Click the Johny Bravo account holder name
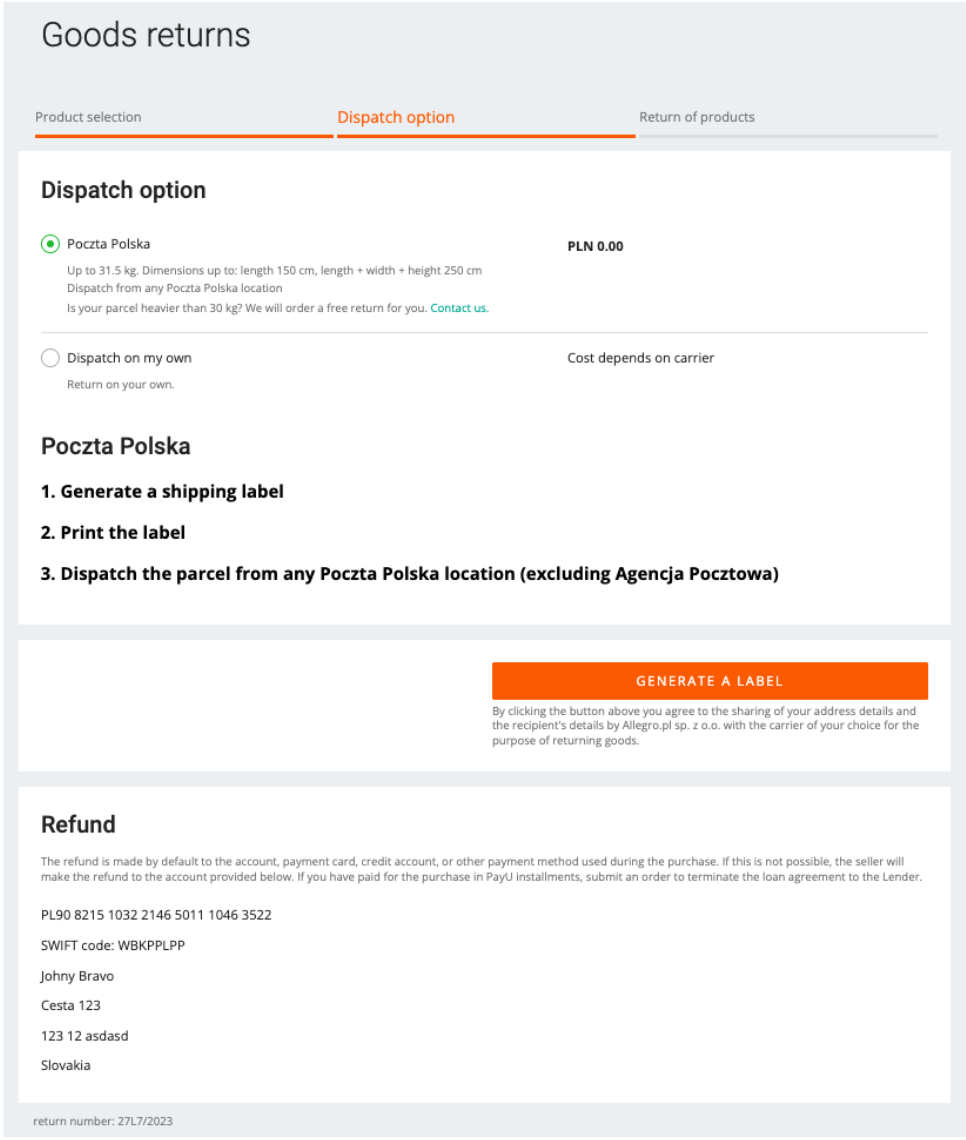The width and height of the screenshot is (966, 1140). [x=77, y=975]
